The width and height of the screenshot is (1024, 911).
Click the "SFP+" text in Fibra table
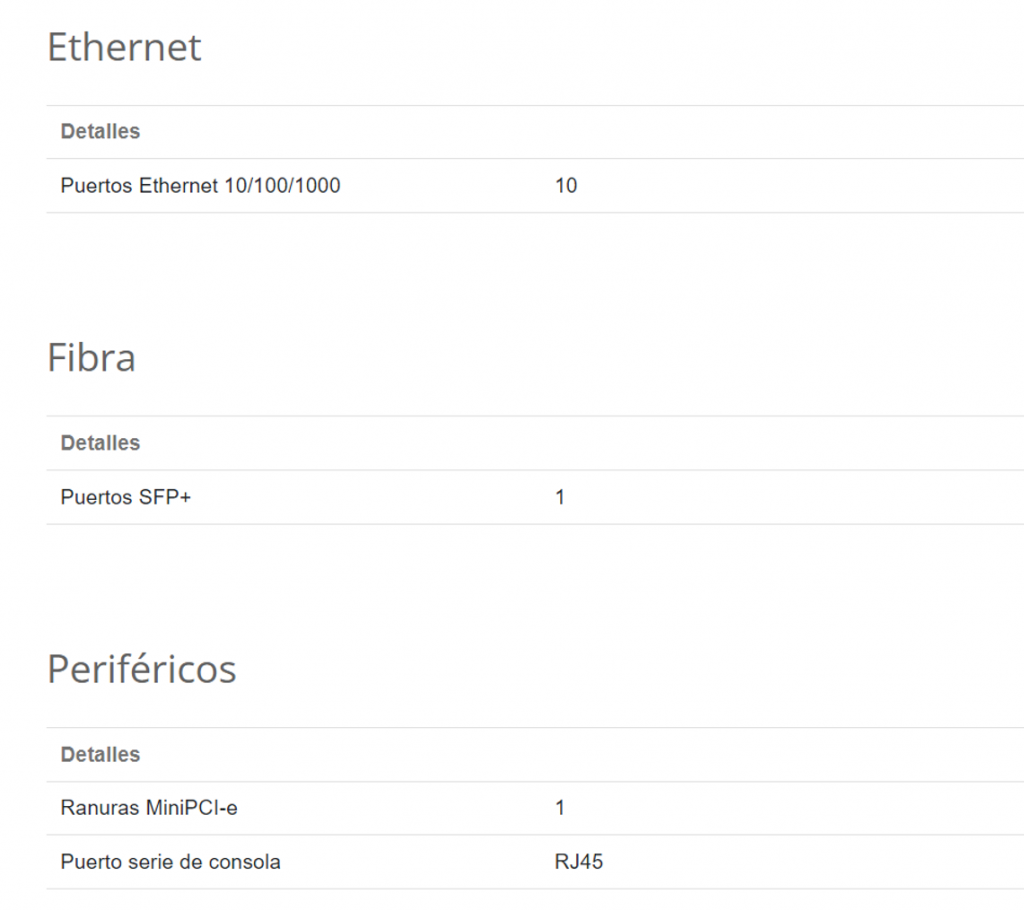click(163, 496)
